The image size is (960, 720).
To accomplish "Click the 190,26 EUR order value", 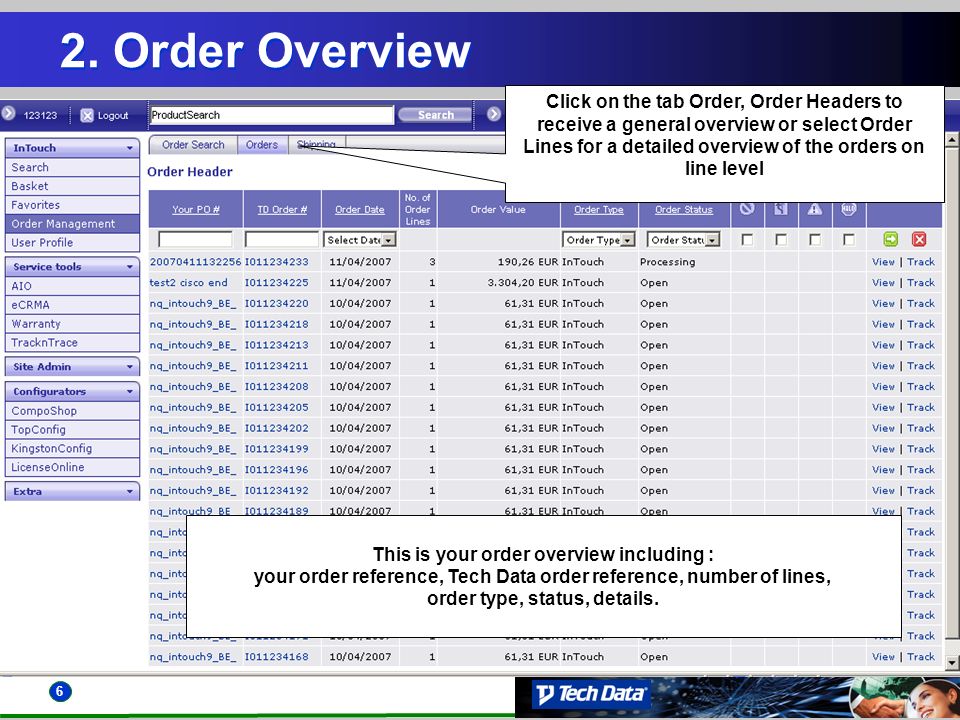I will point(528,262).
